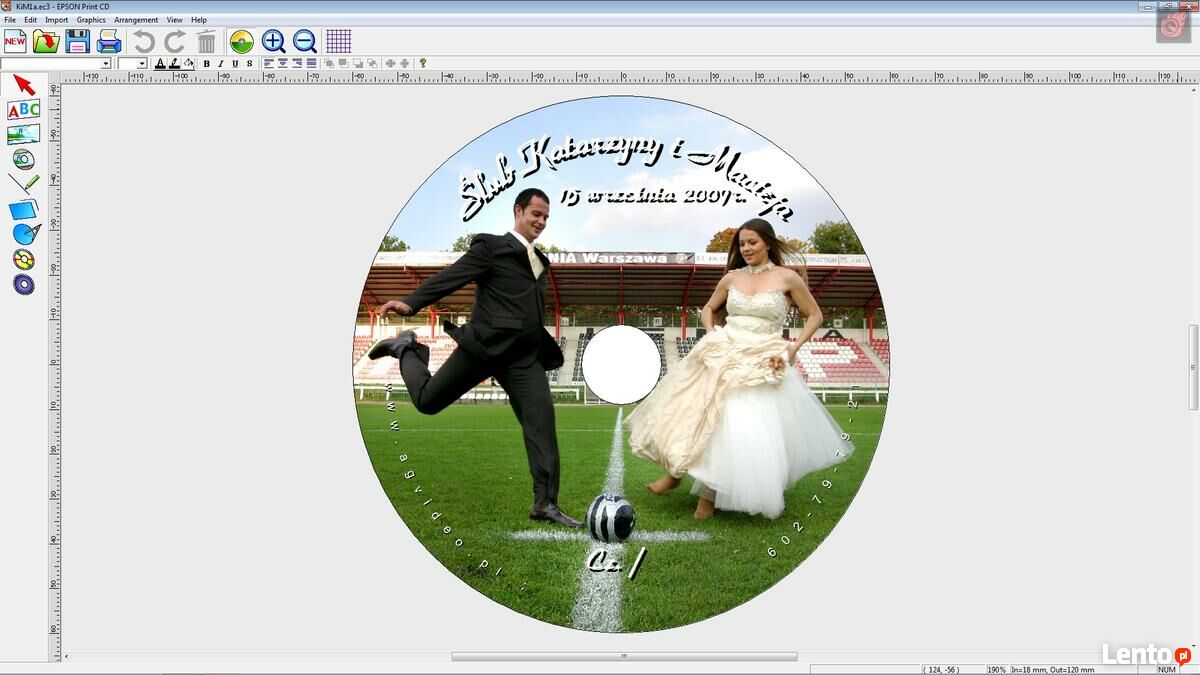This screenshot has height=675, width=1200.
Task: Click the fill color bucket swatch
Action: coord(188,64)
